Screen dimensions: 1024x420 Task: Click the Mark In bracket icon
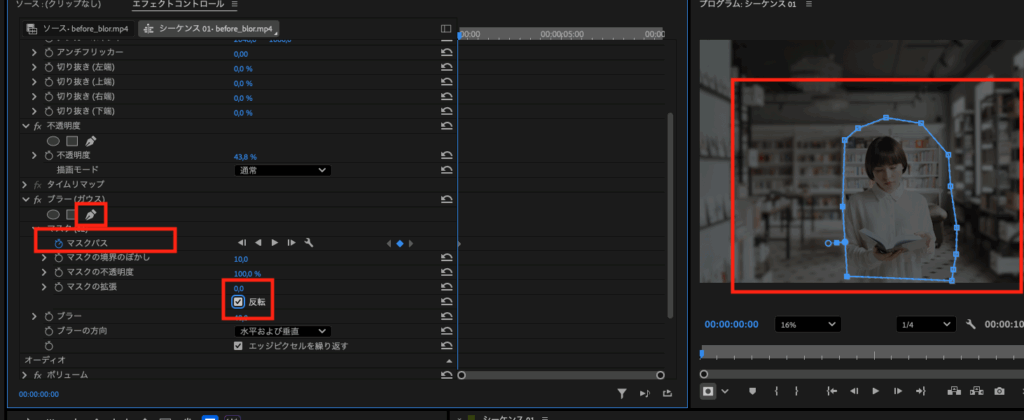point(774,391)
